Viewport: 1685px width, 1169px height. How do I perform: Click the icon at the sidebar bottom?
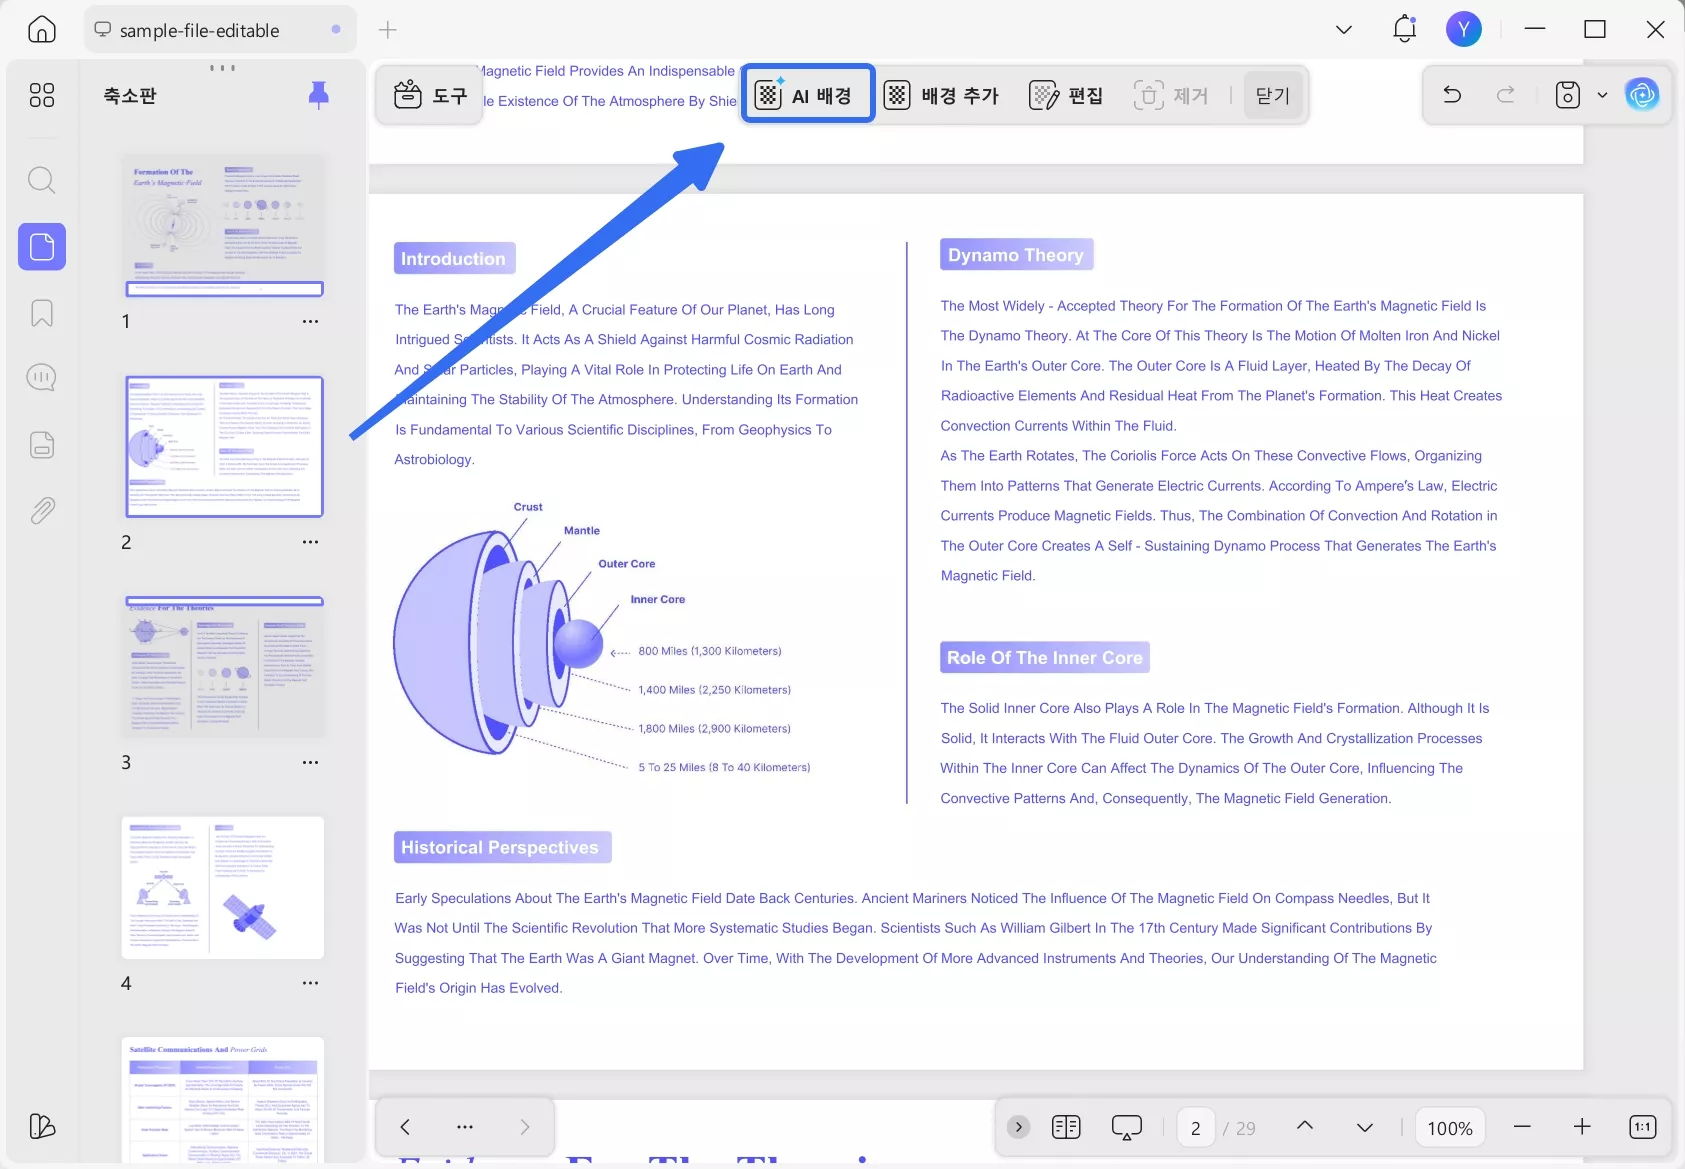click(x=42, y=1126)
